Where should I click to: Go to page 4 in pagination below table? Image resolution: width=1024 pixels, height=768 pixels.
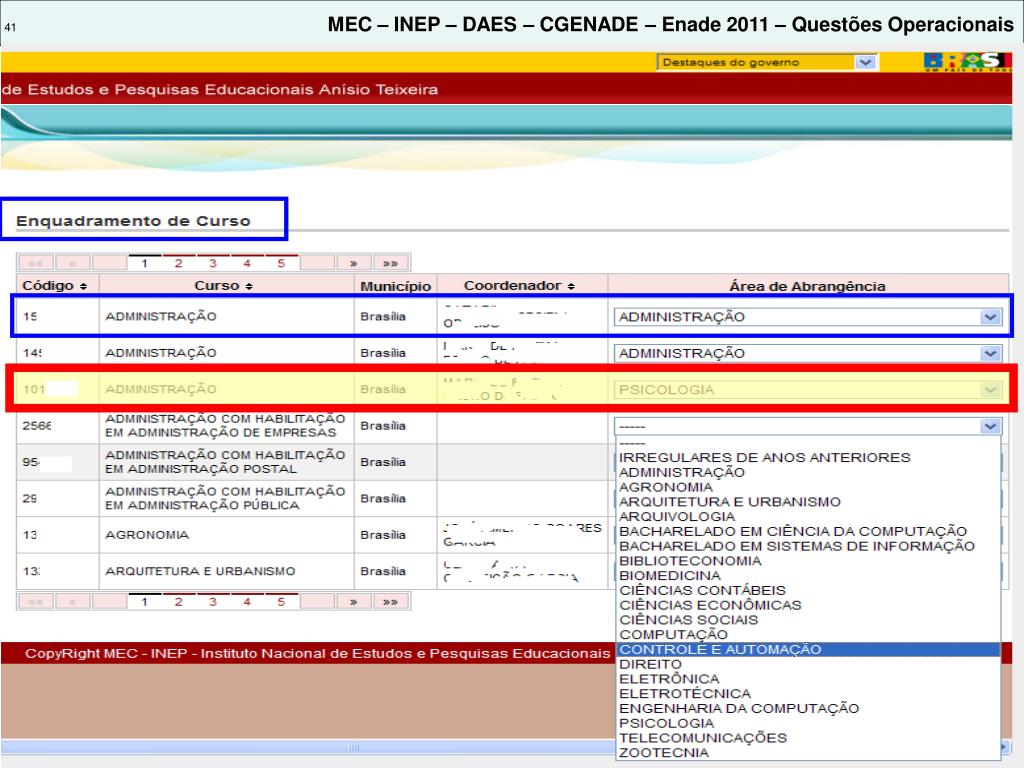click(247, 601)
